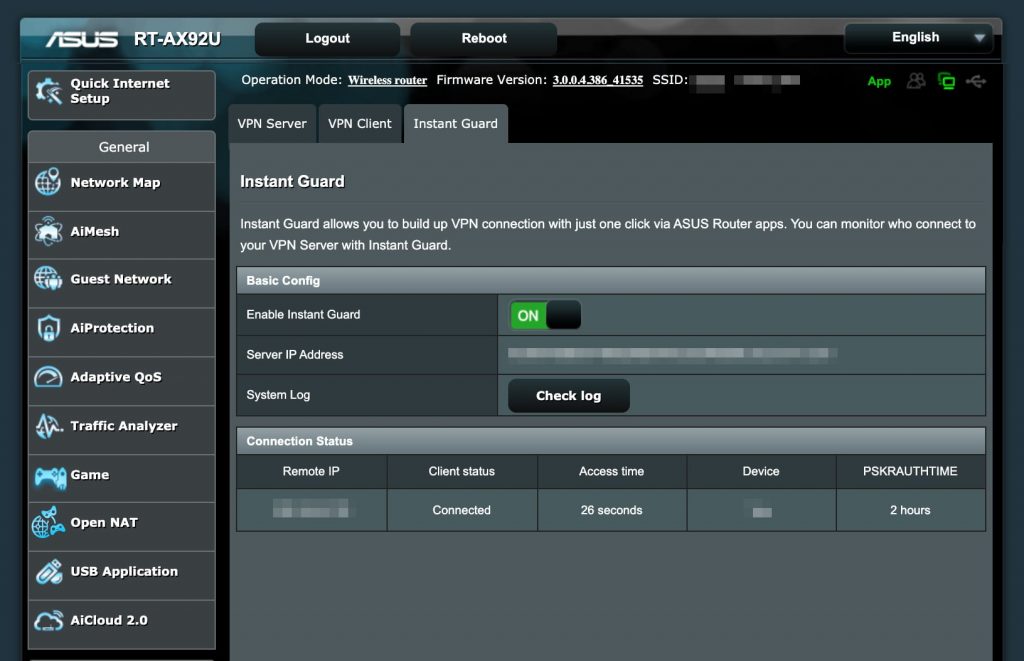This screenshot has height=661, width=1024.
Task: Click the guest users status icon
Action: [916, 81]
